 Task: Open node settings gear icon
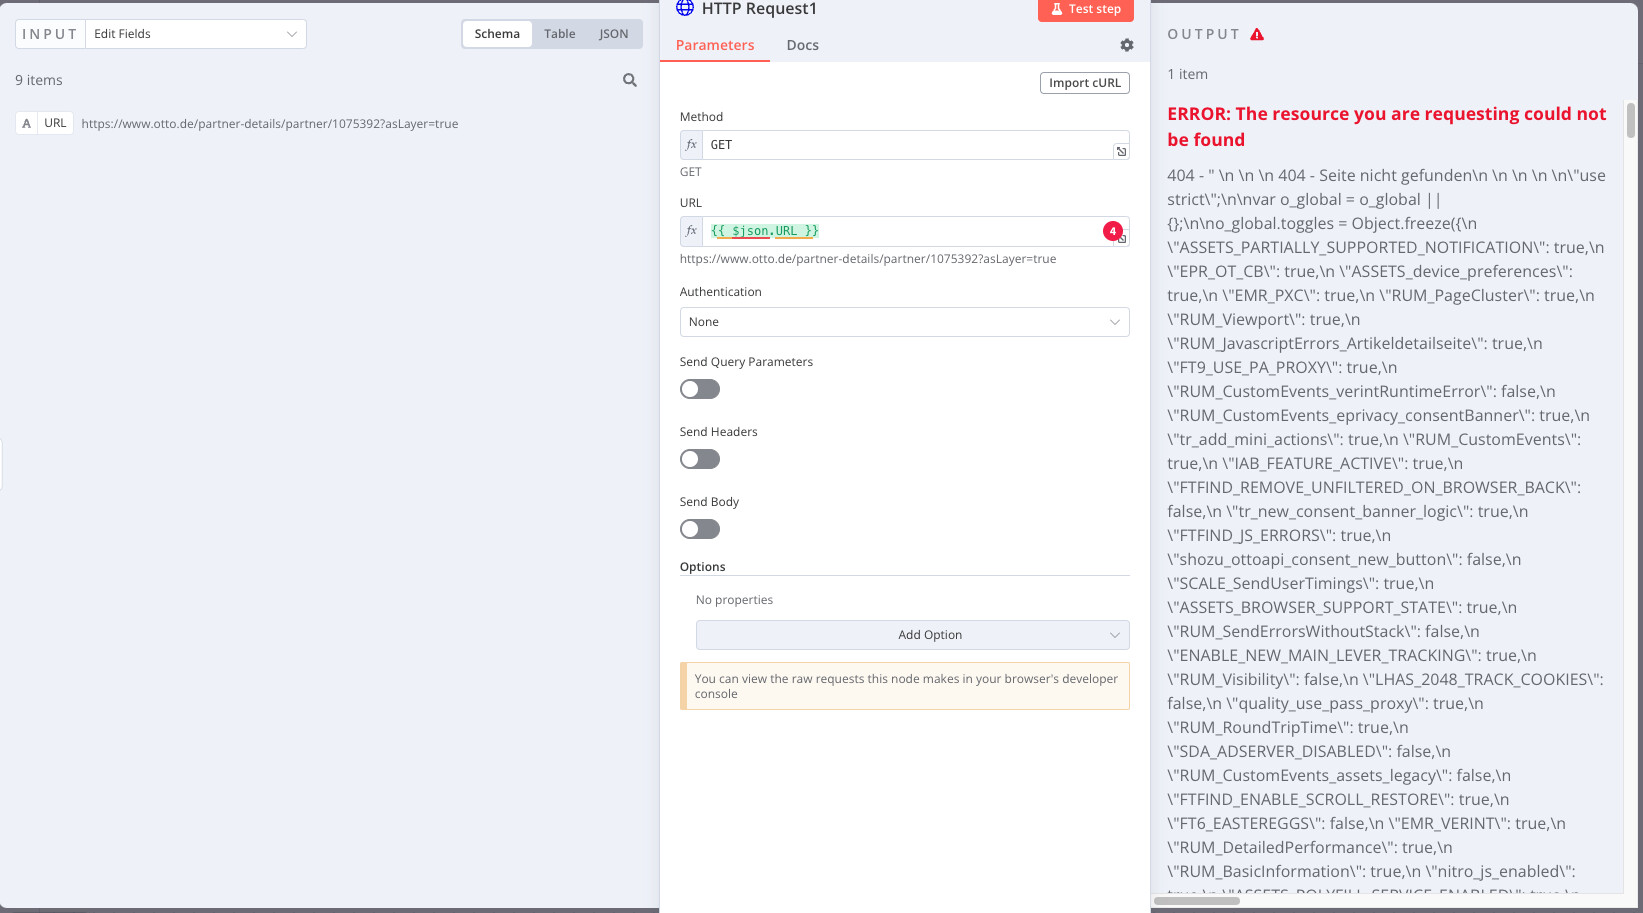tap(1127, 45)
